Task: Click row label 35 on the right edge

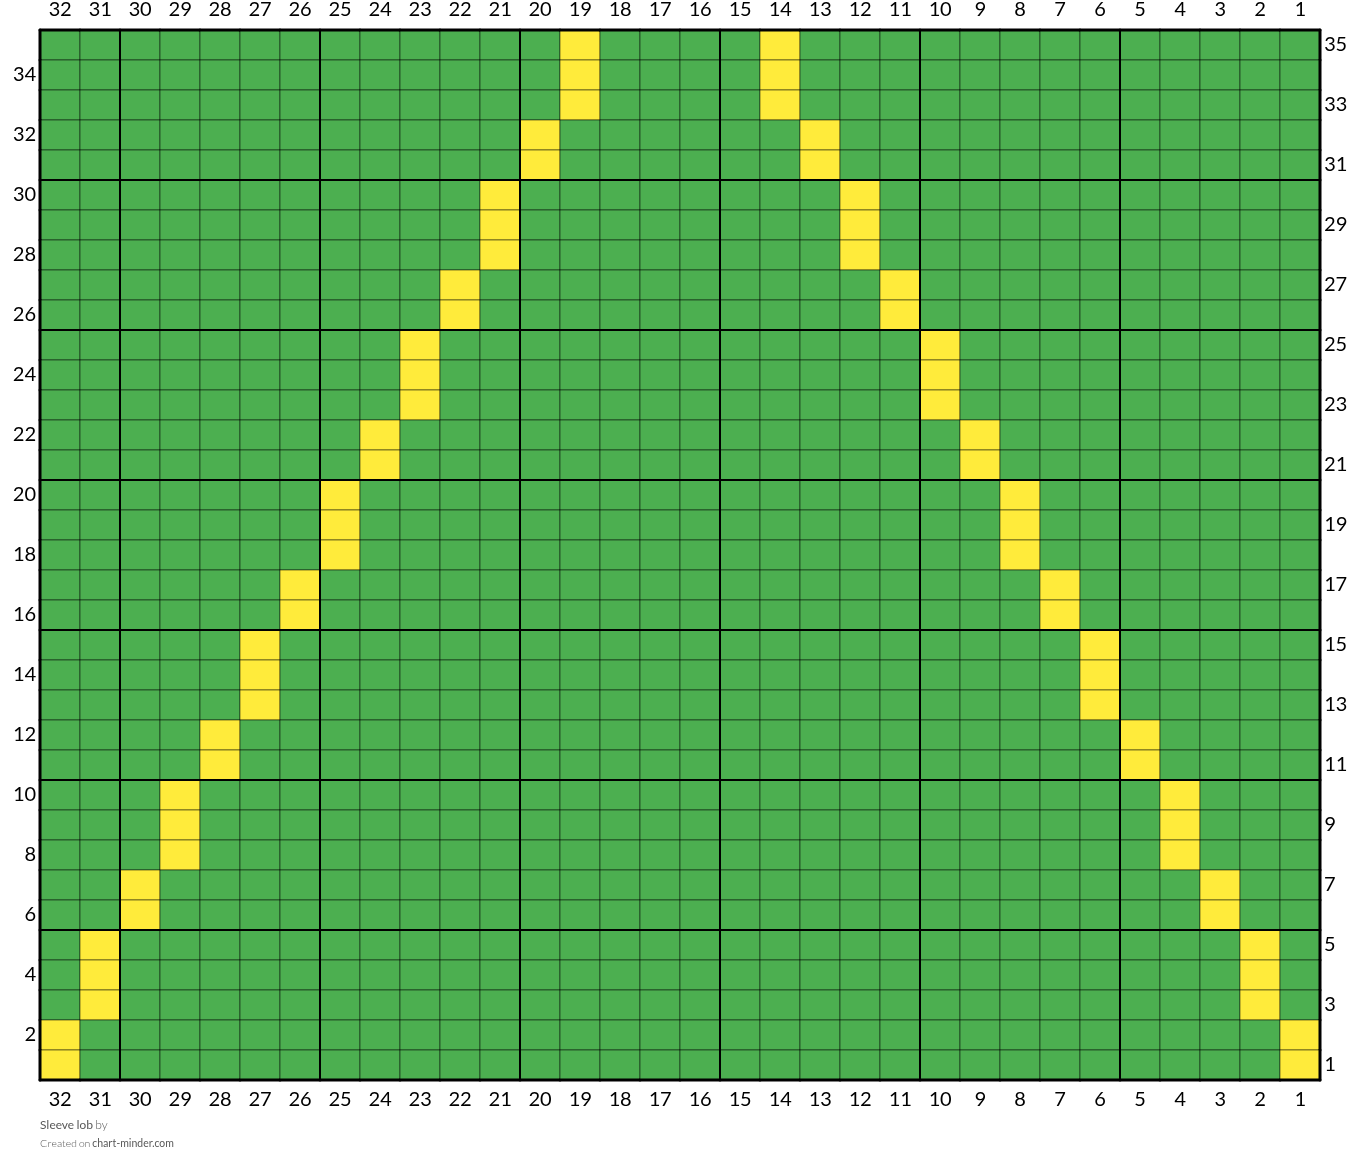Action: click(1335, 44)
